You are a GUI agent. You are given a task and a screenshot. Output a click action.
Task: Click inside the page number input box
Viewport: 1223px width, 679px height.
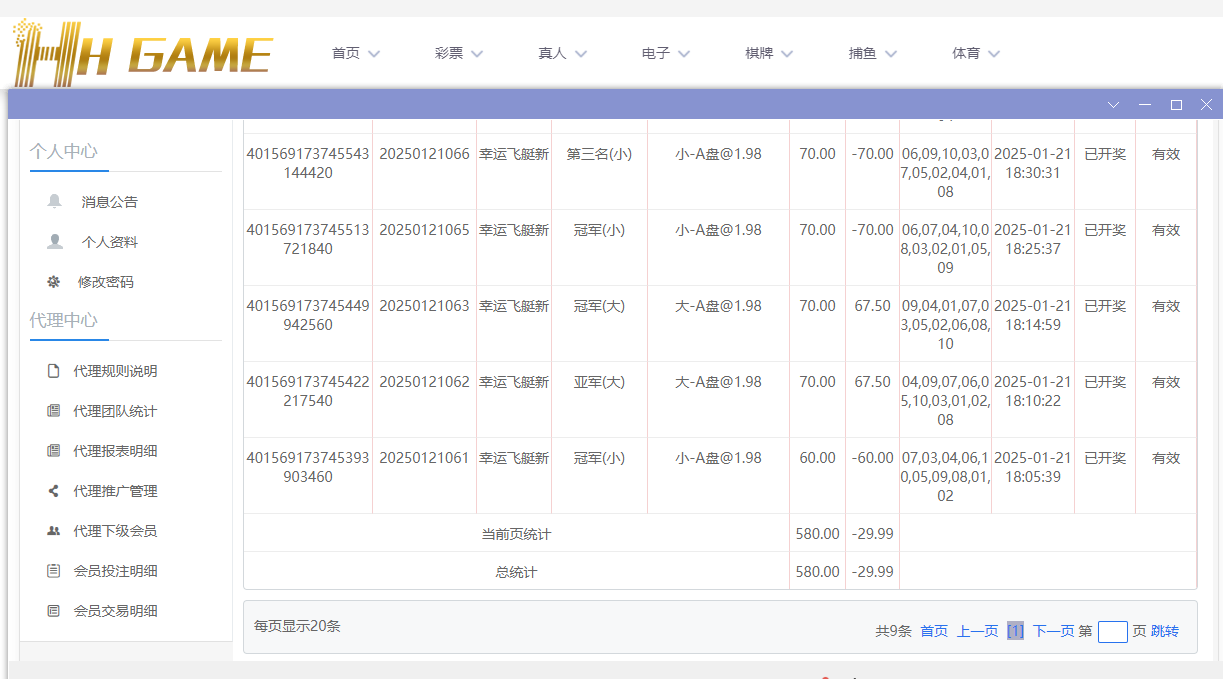(1113, 631)
